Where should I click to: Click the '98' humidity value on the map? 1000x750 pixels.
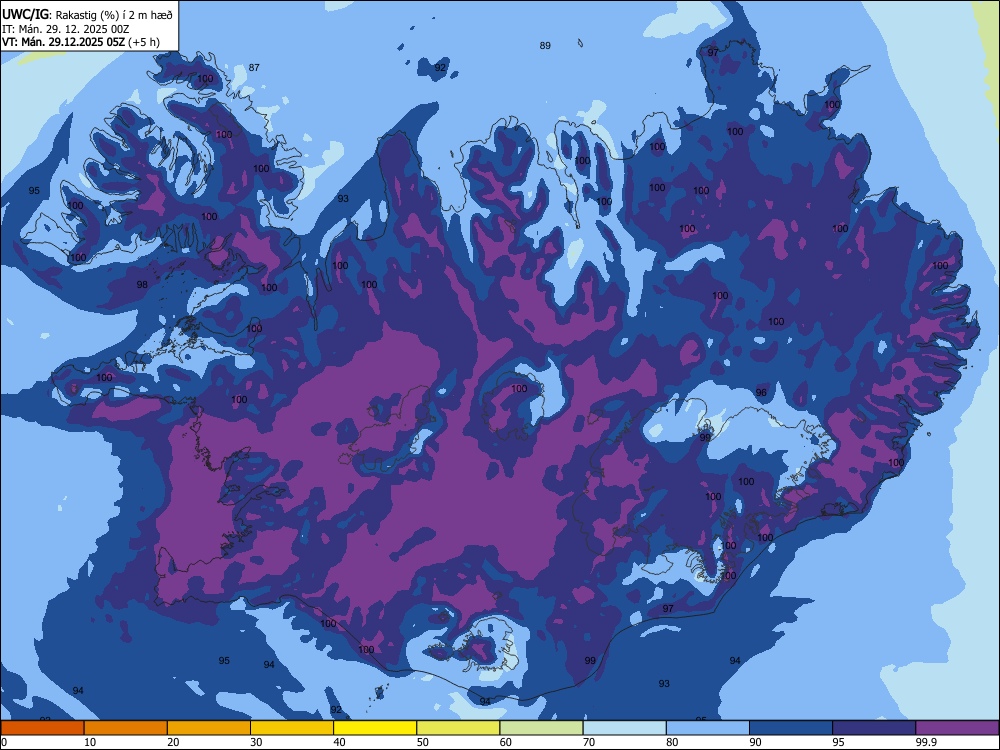(142, 284)
